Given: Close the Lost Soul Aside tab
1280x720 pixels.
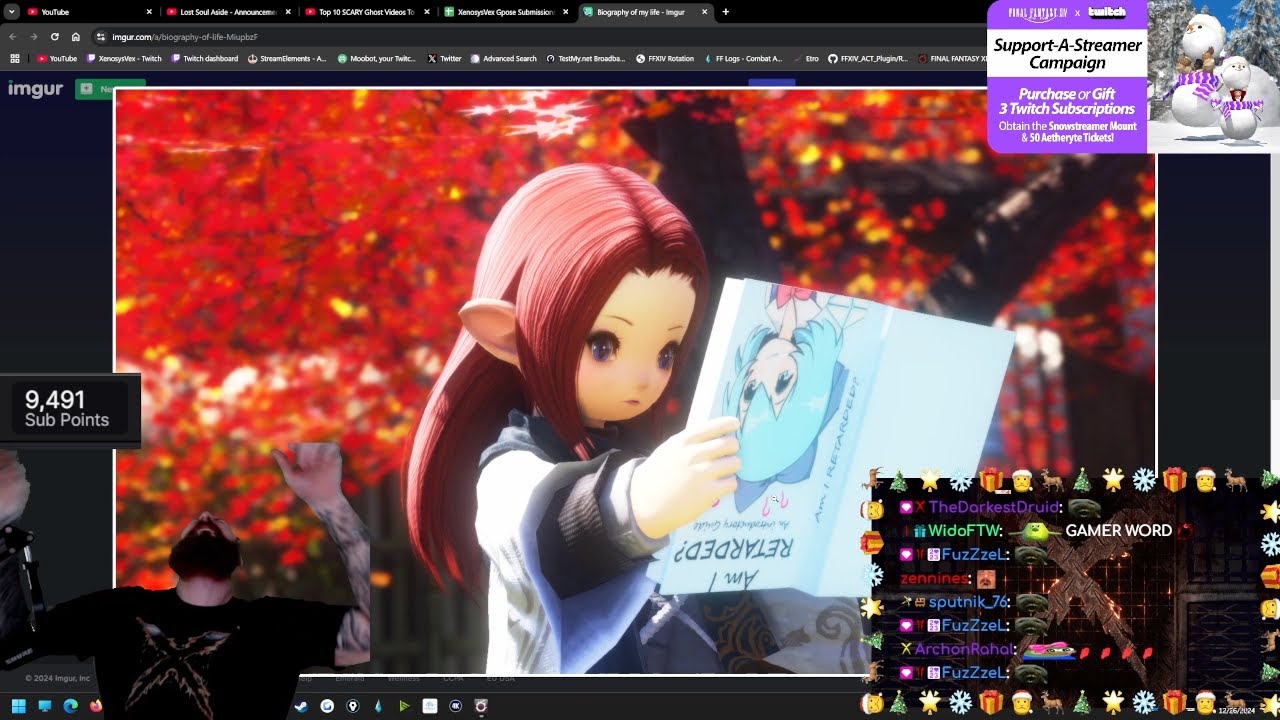Looking at the screenshot, I should pos(289,12).
